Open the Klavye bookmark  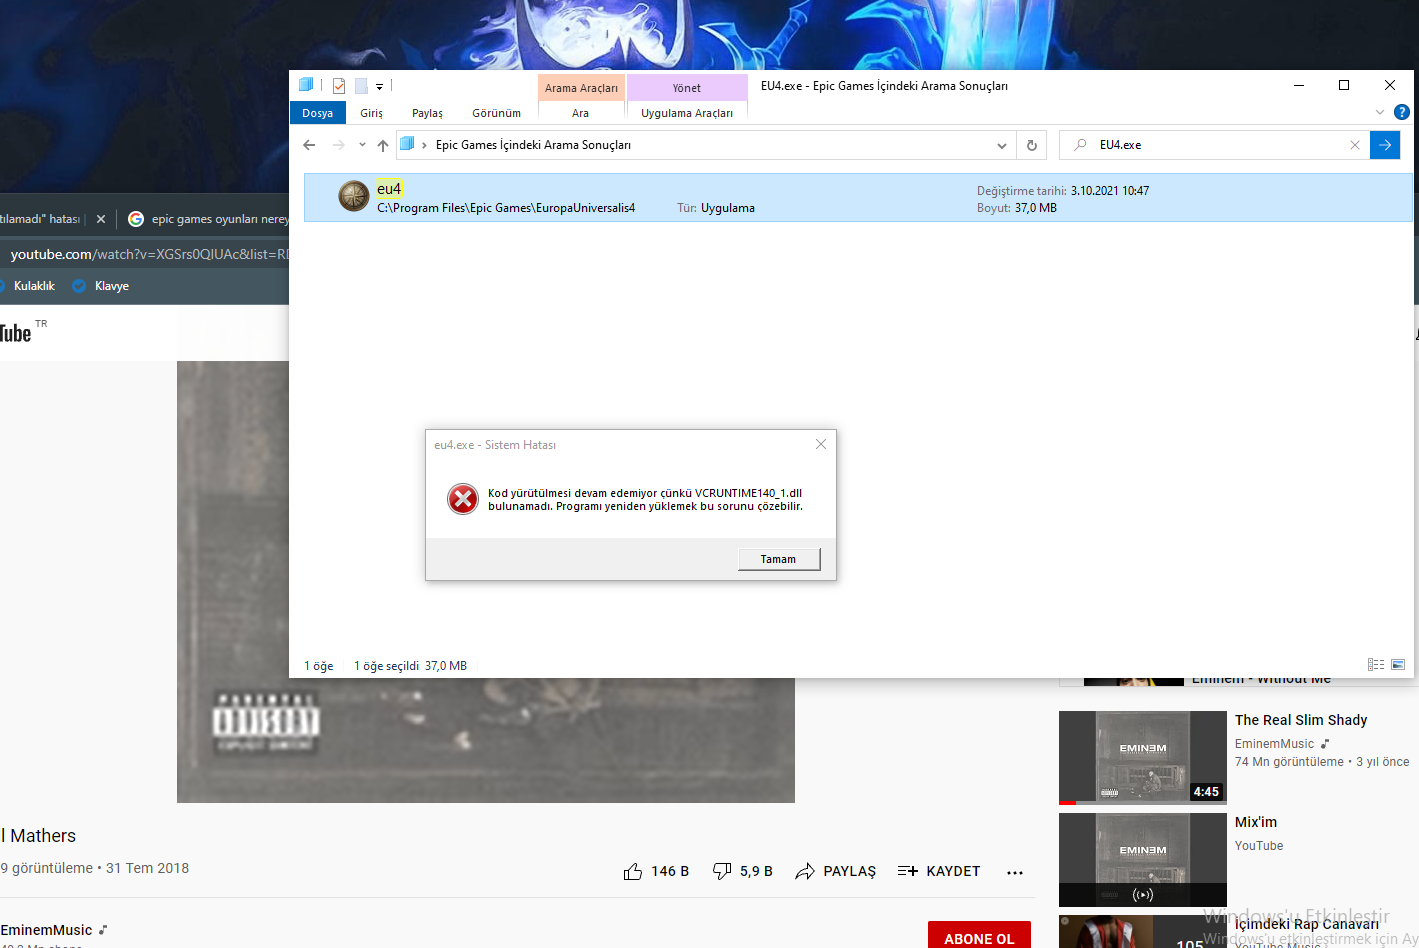tap(101, 286)
